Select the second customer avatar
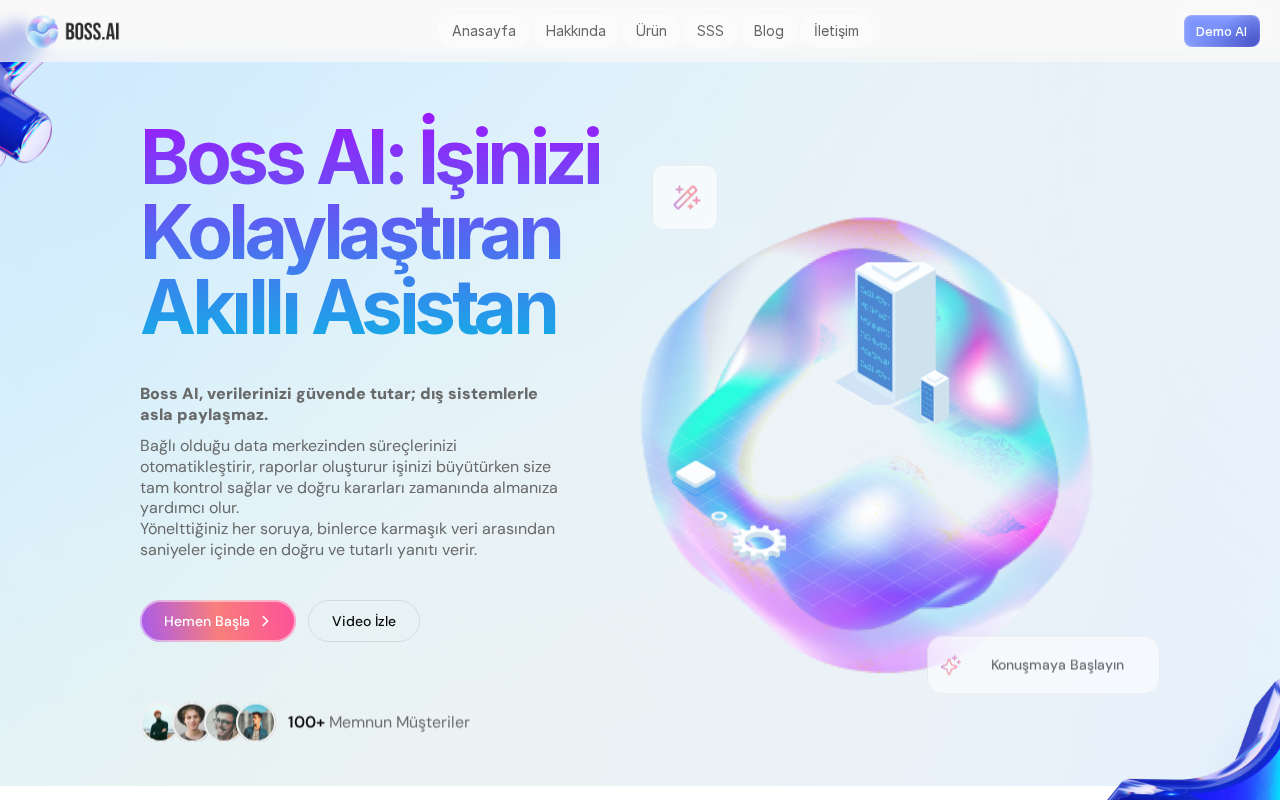The image size is (1280, 800). (x=192, y=722)
